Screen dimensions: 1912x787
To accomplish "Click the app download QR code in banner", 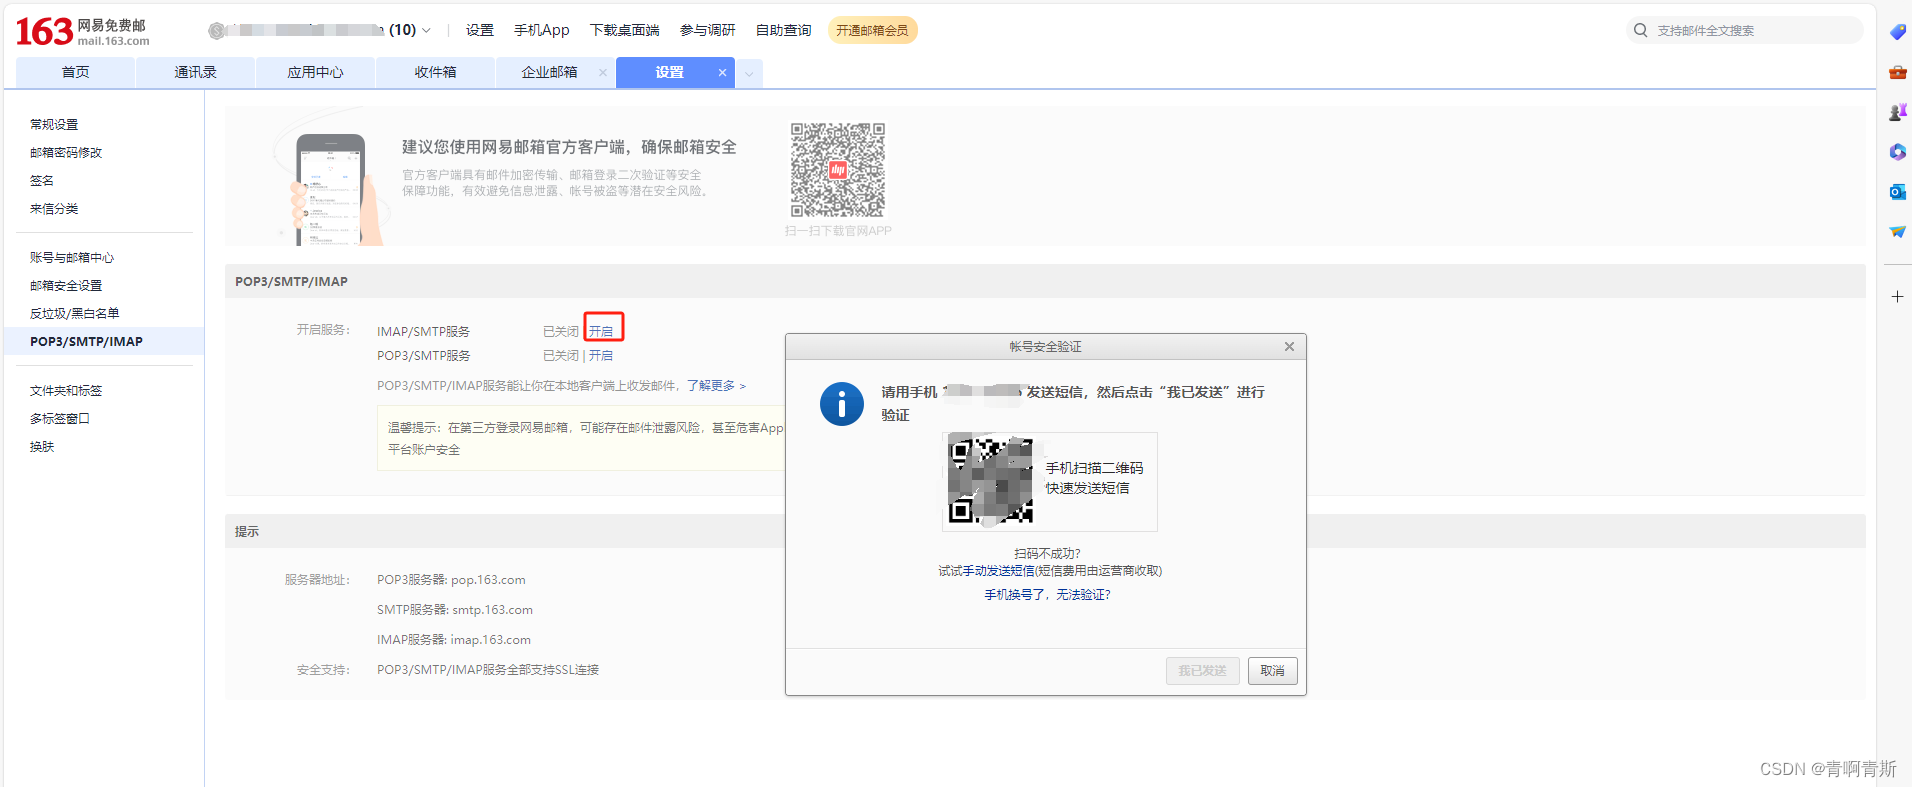I will 838,170.
